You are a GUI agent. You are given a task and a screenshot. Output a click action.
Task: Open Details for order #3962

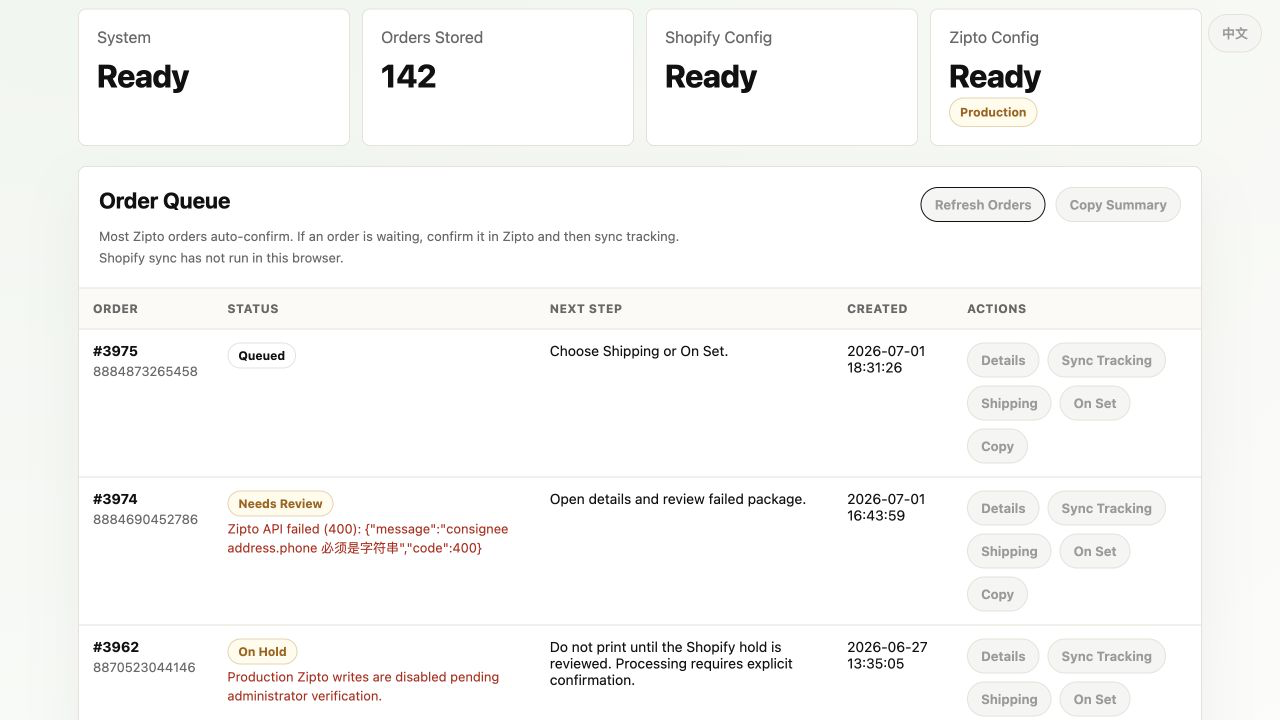pyautogui.click(x=1003, y=656)
